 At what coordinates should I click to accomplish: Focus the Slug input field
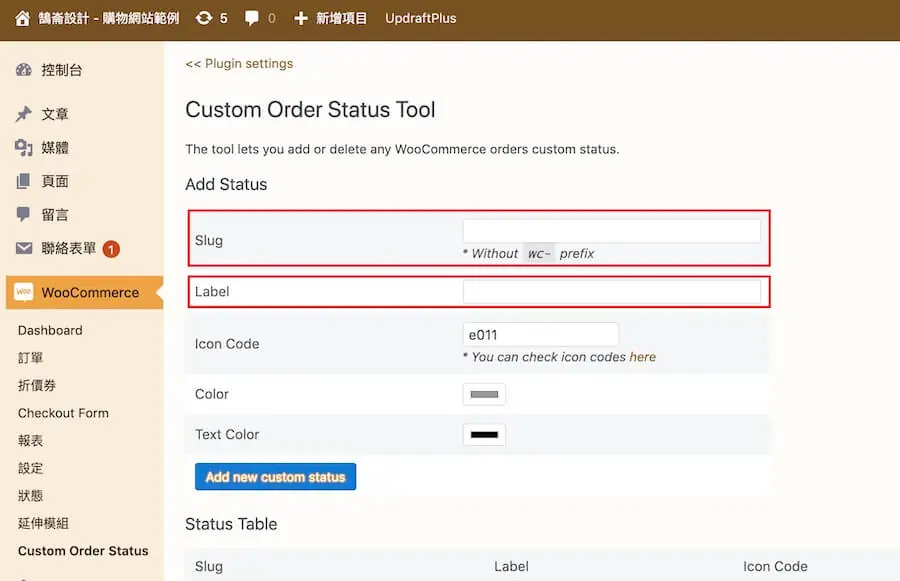pos(612,231)
